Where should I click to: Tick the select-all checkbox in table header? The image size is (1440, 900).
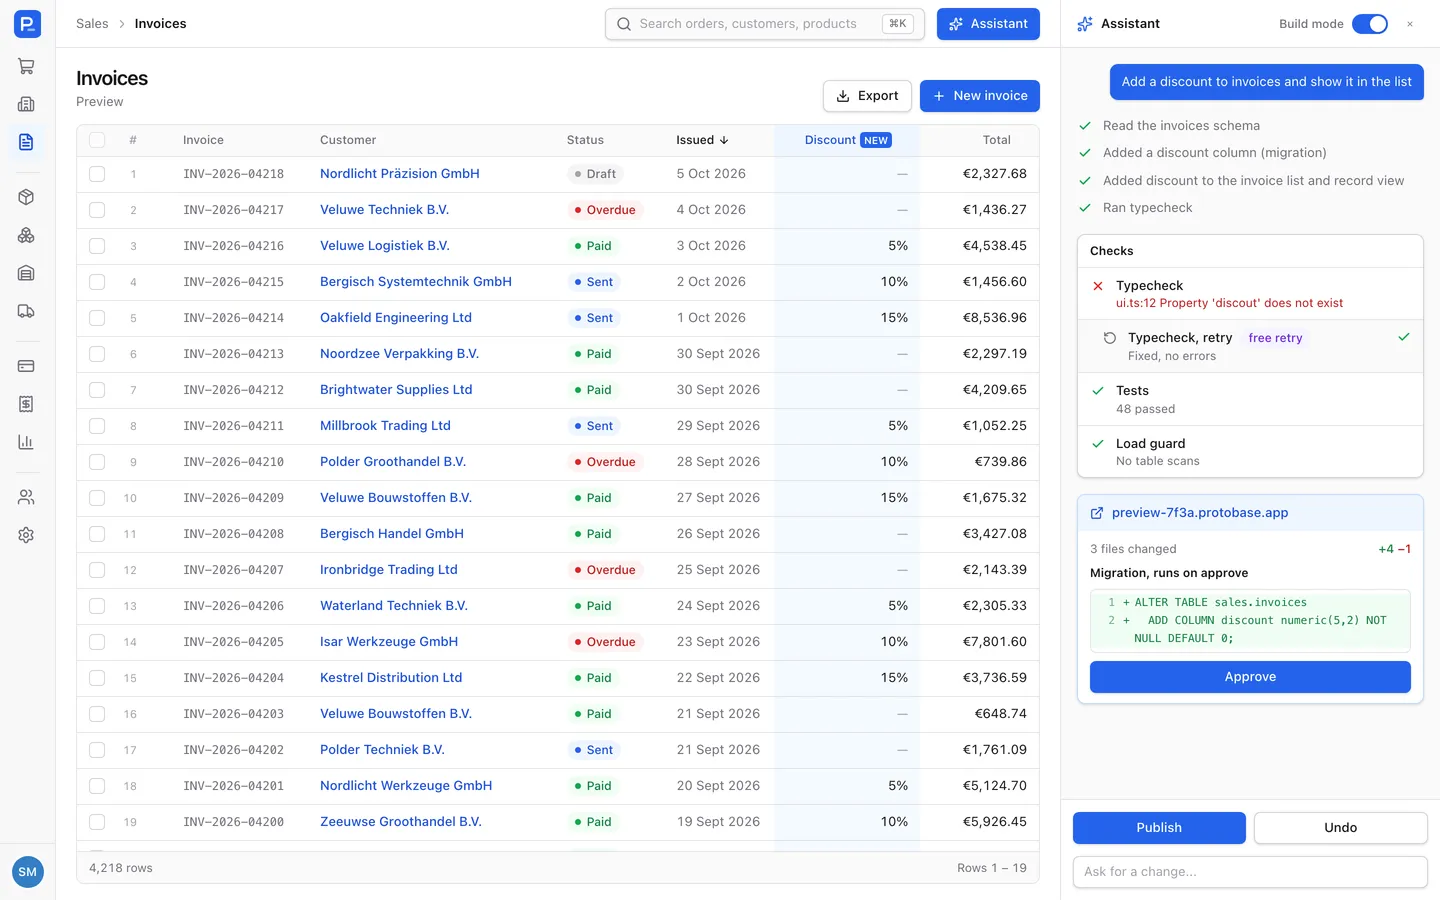pyautogui.click(x=97, y=140)
